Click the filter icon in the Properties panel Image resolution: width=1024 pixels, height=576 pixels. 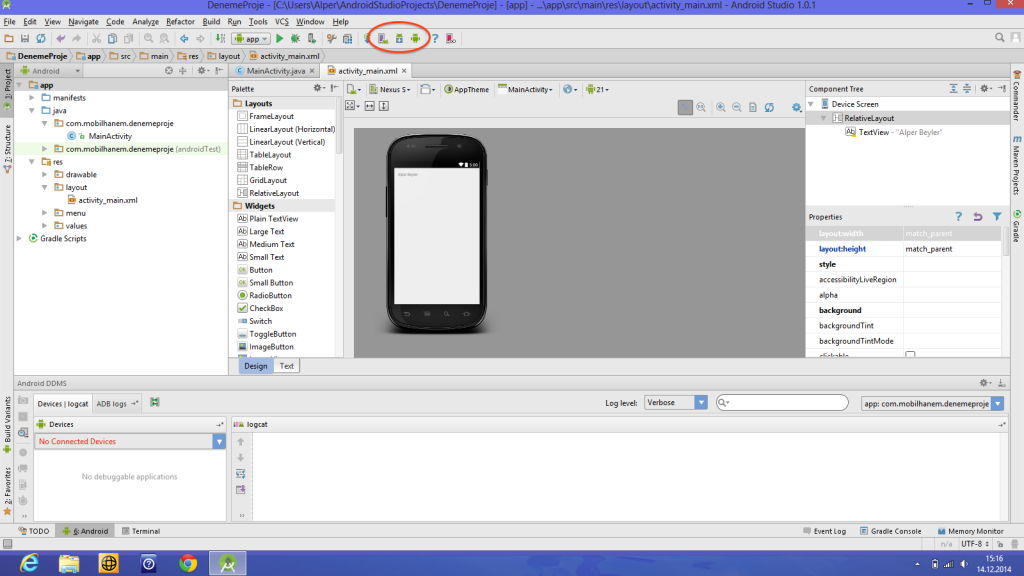(x=997, y=216)
